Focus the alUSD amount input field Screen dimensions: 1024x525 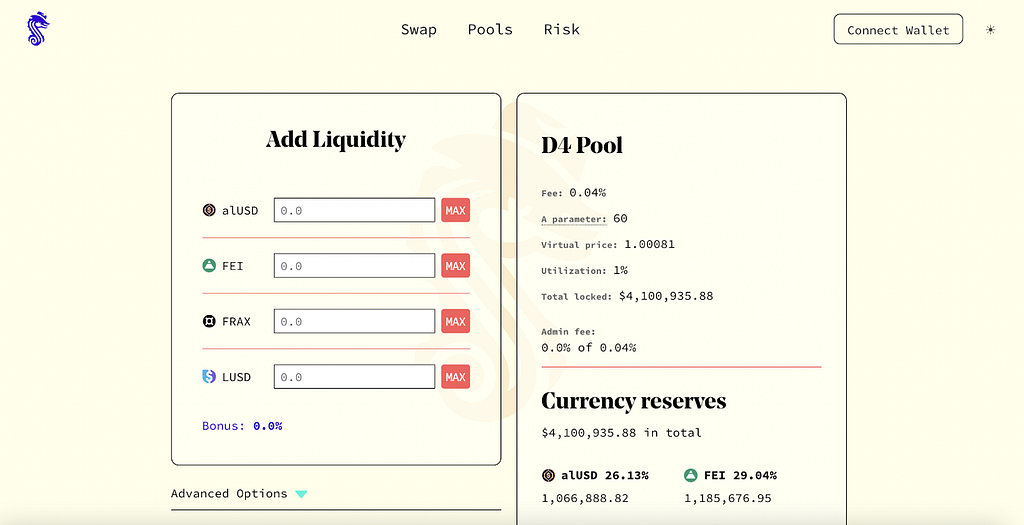point(354,210)
